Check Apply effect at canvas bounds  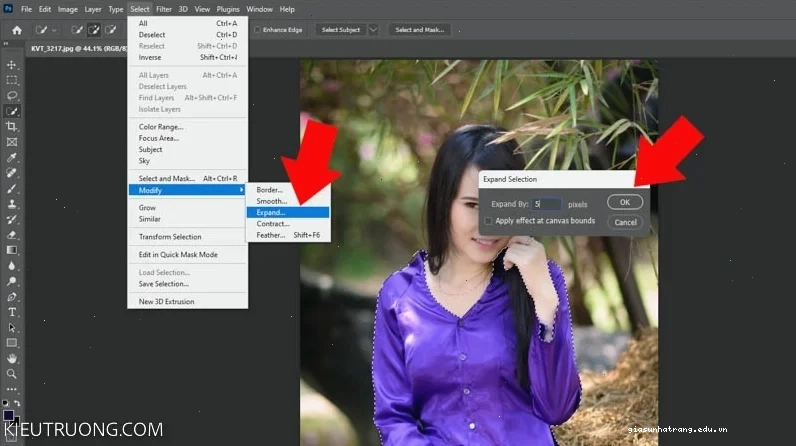coord(488,221)
